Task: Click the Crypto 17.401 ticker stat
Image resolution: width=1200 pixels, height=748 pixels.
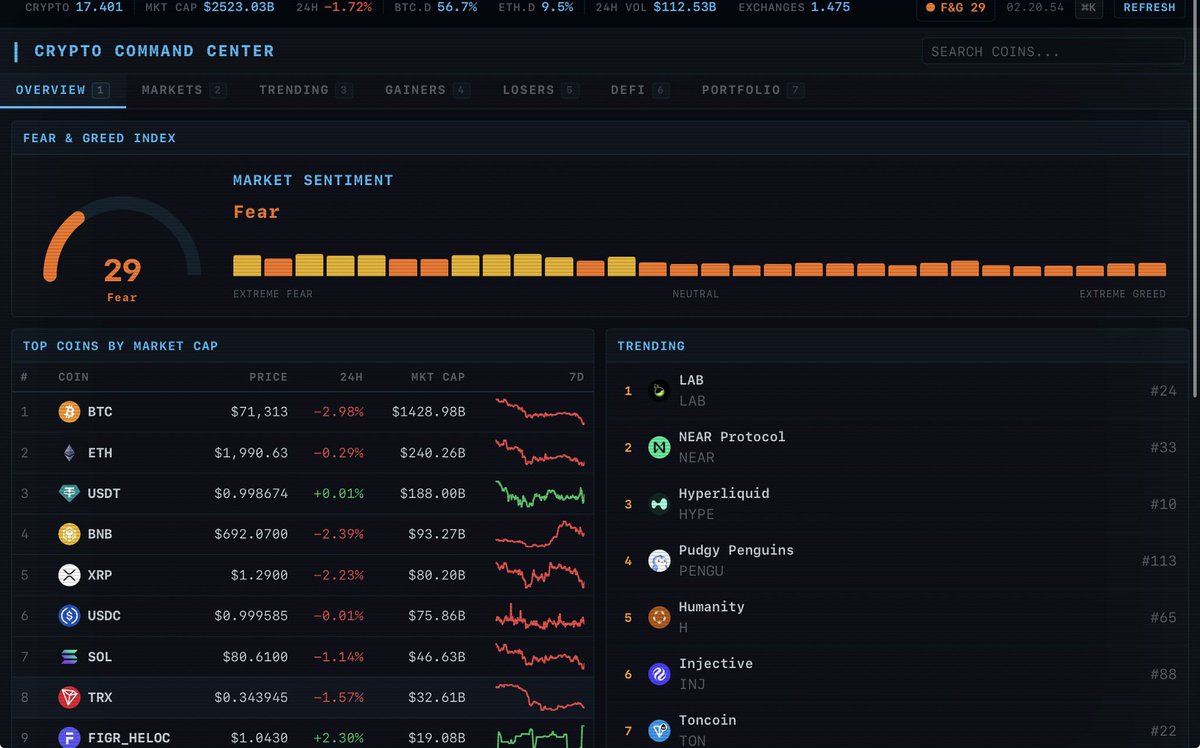Action: tap(74, 7)
